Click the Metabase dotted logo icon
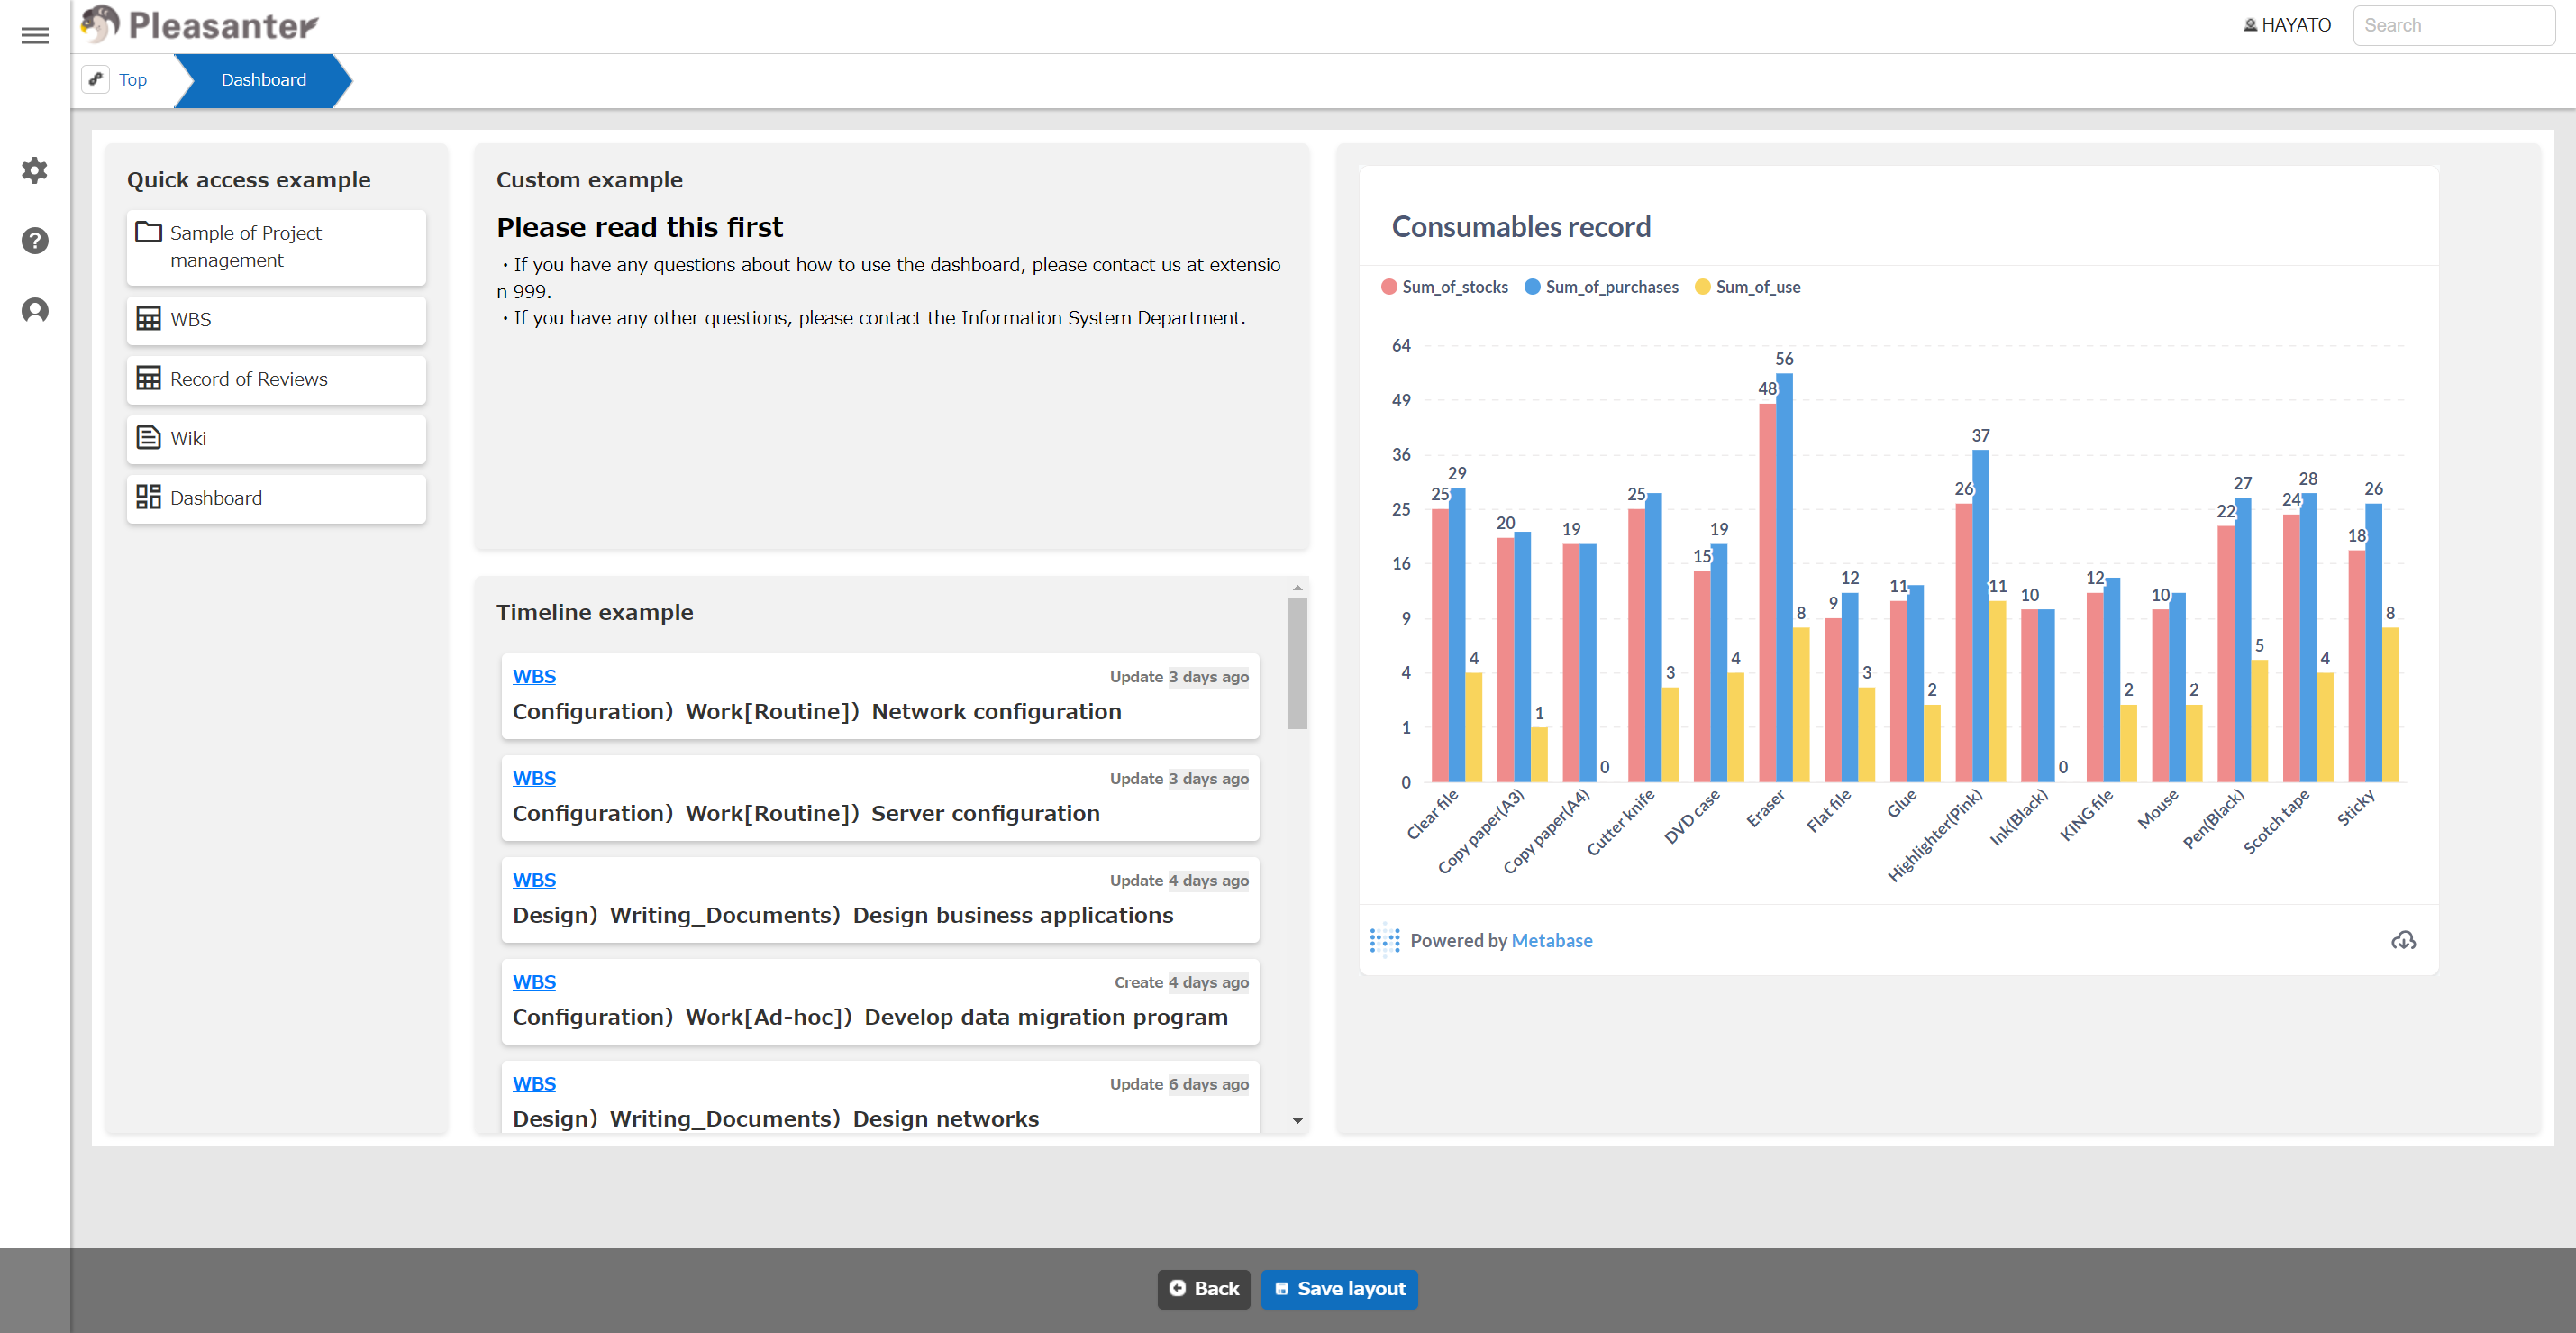Viewport: 2576px width, 1333px height. pyautogui.click(x=1384, y=941)
